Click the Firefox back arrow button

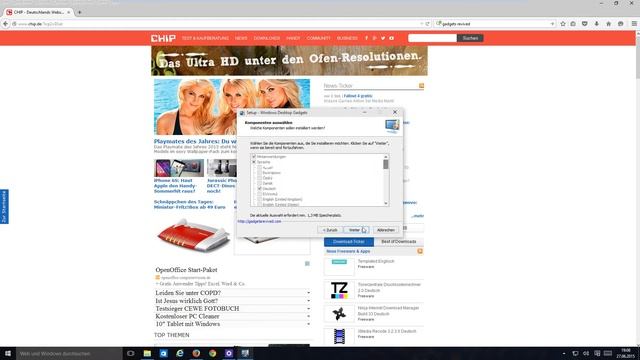tap(5, 24)
